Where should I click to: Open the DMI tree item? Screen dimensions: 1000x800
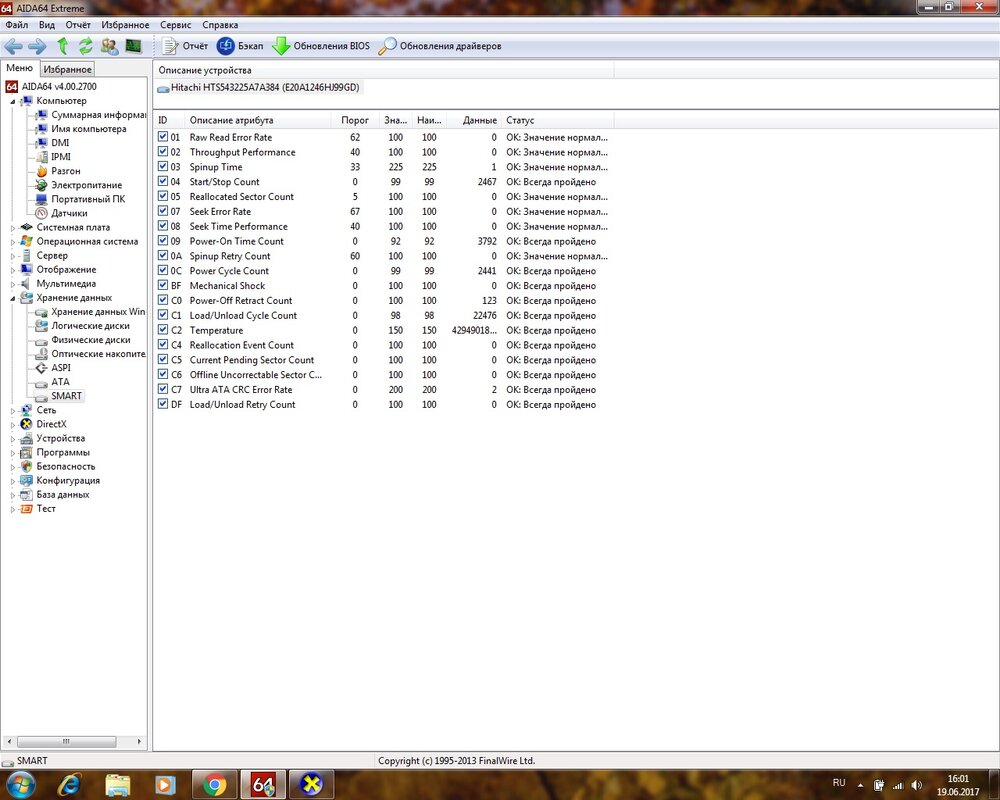[60, 143]
